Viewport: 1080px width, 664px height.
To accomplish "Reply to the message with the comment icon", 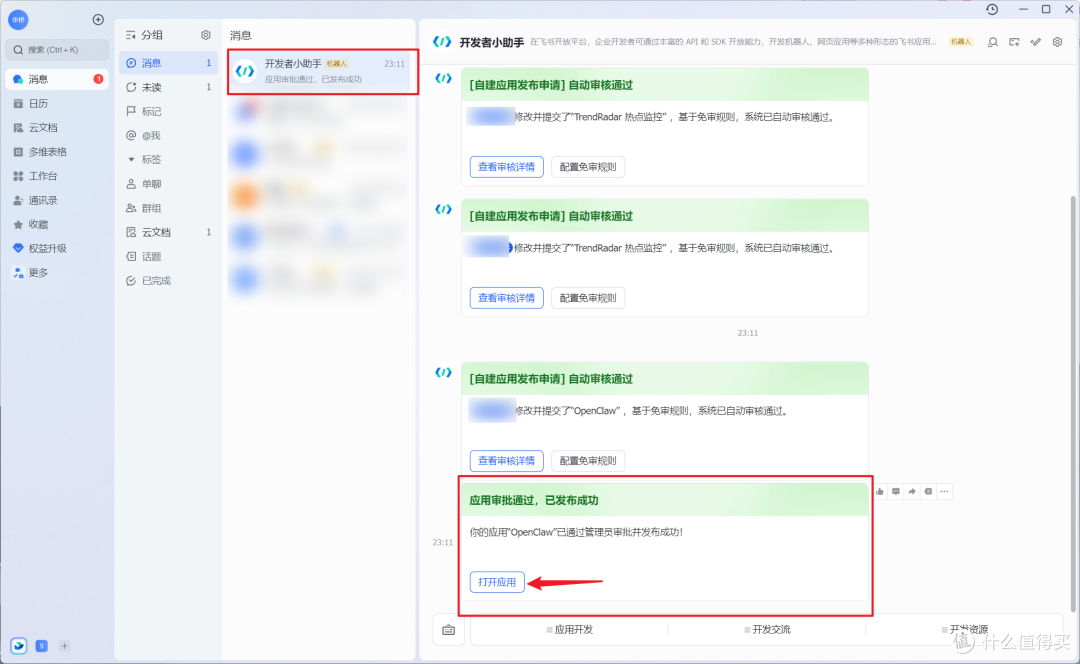I will tap(895, 492).
